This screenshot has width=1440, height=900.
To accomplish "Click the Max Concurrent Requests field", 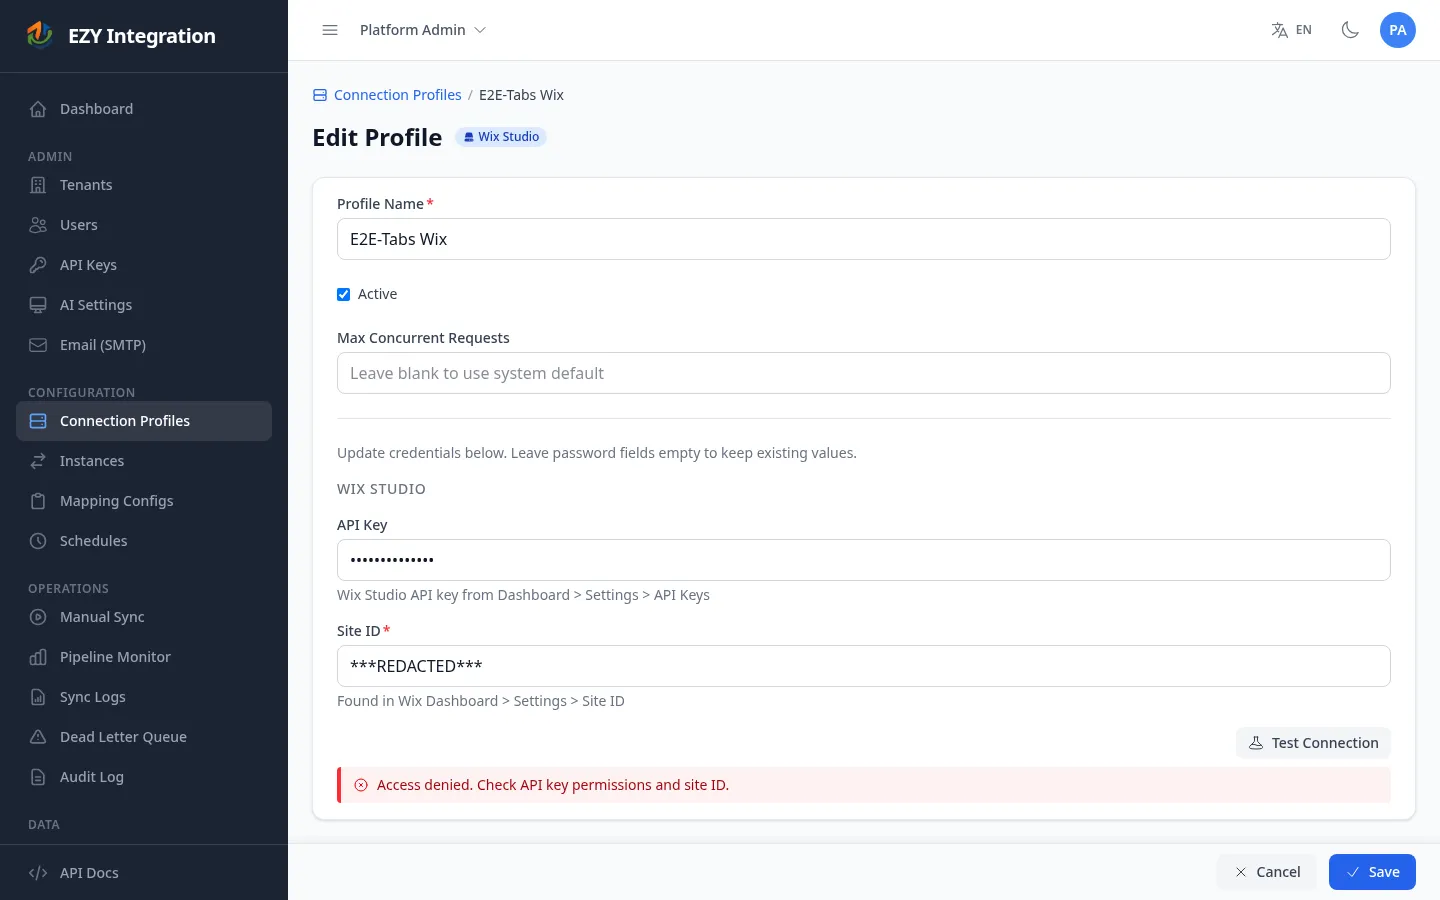I will coord(864,373).
